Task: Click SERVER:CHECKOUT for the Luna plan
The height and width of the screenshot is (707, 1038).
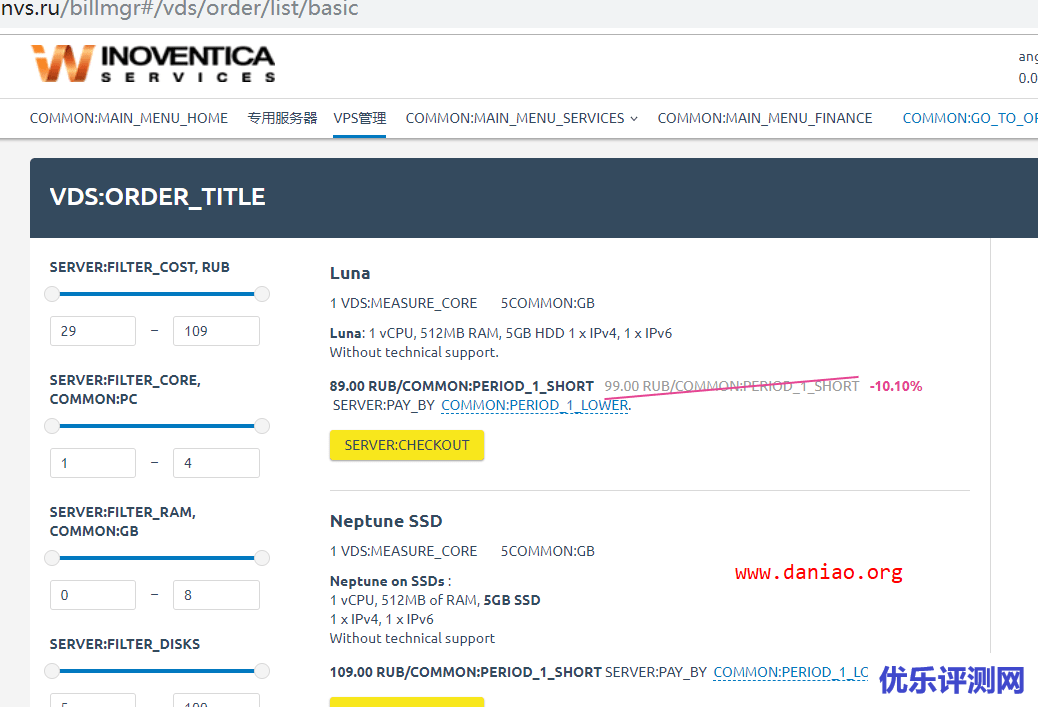Action: point(407,445)
